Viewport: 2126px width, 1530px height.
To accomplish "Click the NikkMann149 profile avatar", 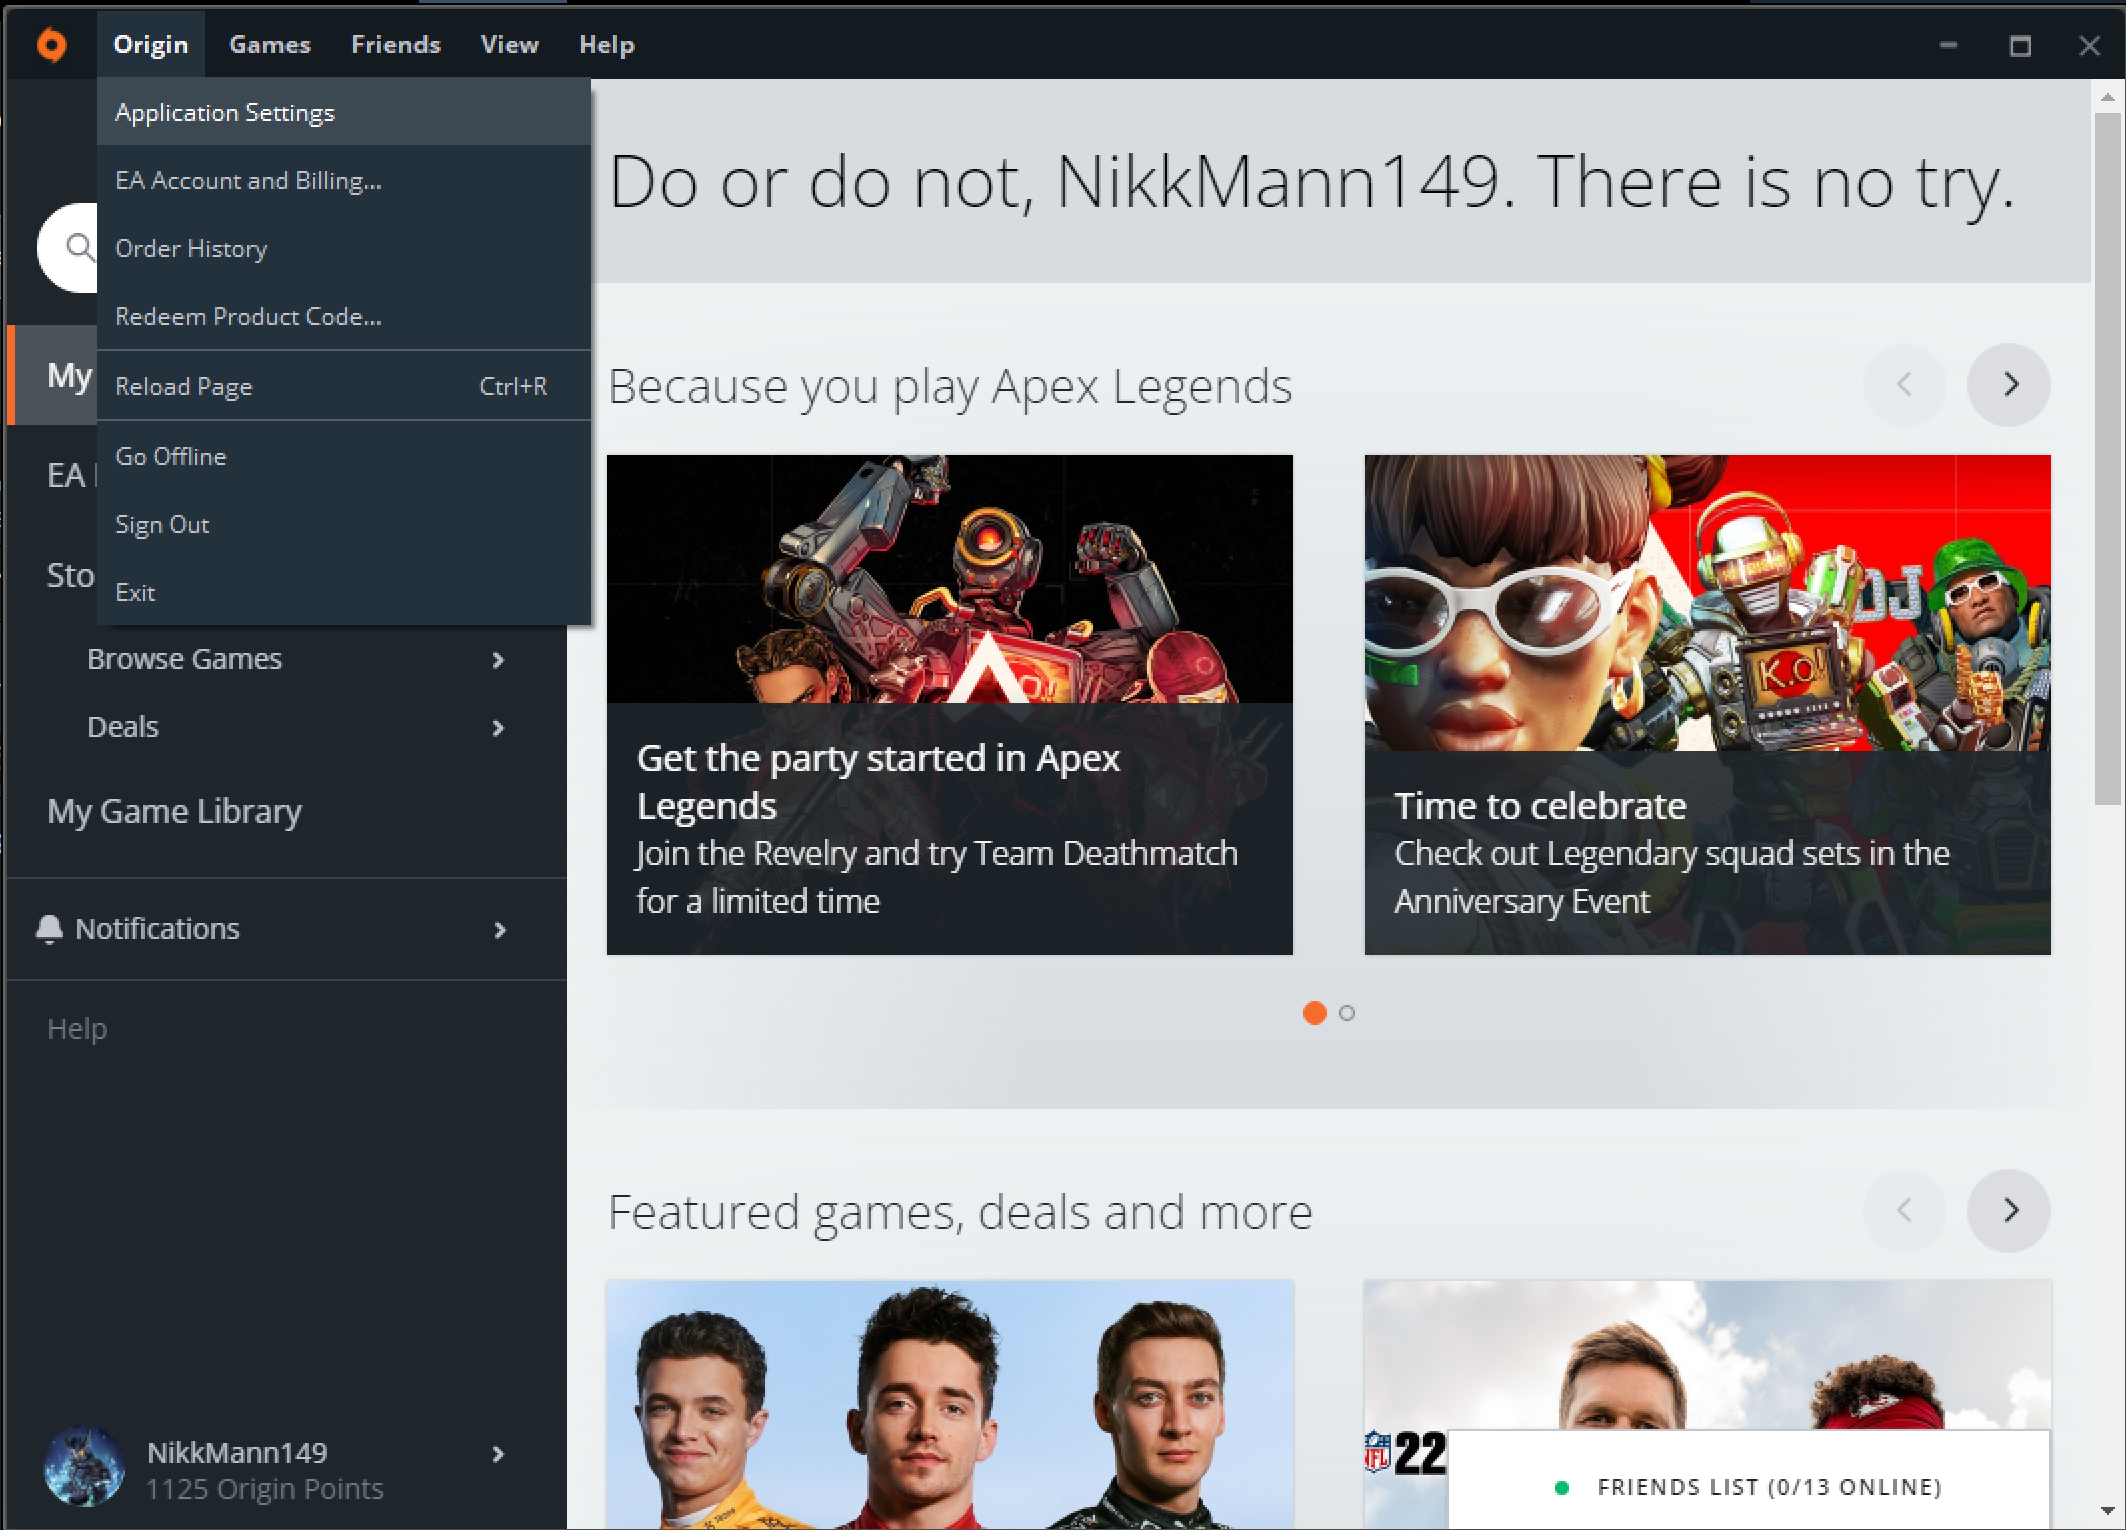I will point(84,1468).
